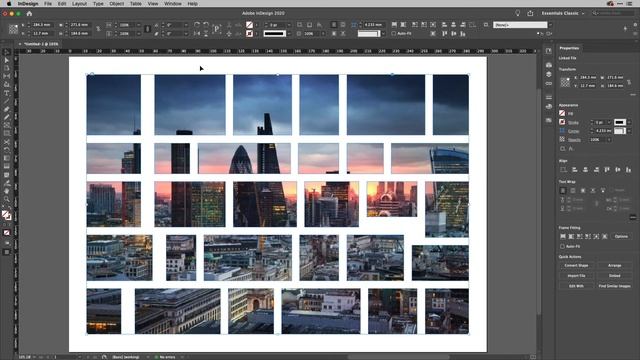Click the Frame Fitting Options button

(621, 236)
